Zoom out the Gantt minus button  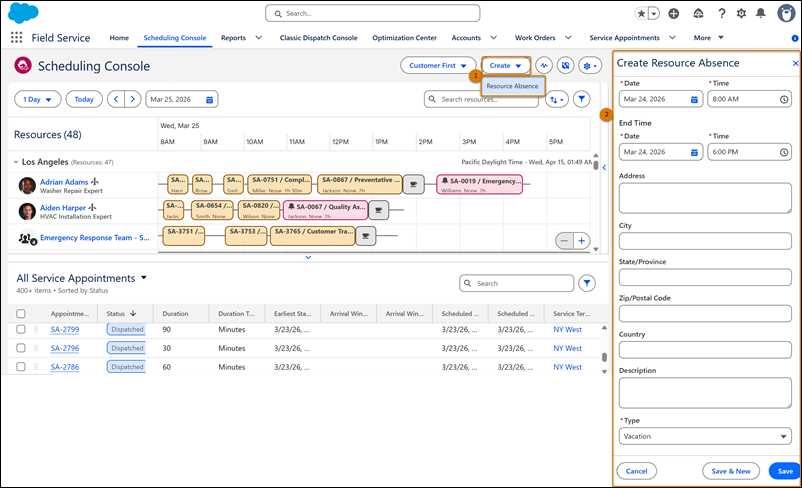(x=564, y=240)
